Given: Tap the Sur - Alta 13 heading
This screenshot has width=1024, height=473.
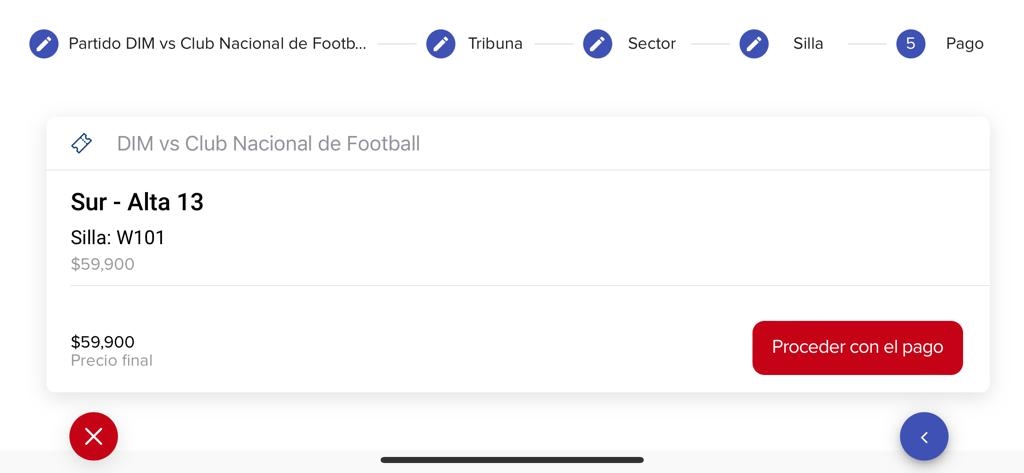Looking at the screenshot, I should (137, 202).
